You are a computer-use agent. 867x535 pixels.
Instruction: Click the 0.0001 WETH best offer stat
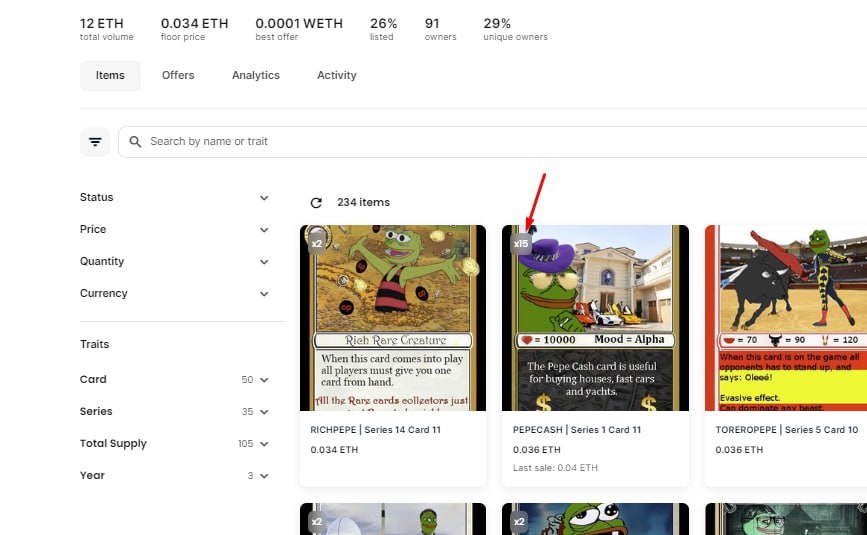(x=299, y=29)
